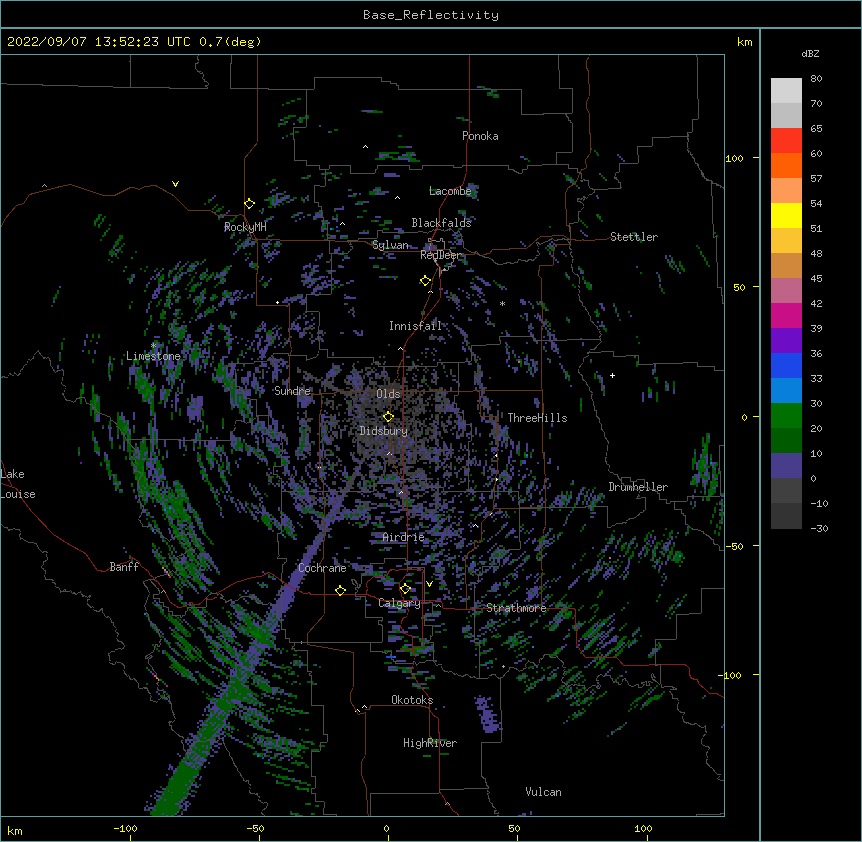Click the Calgary city label

click(399, 603)
